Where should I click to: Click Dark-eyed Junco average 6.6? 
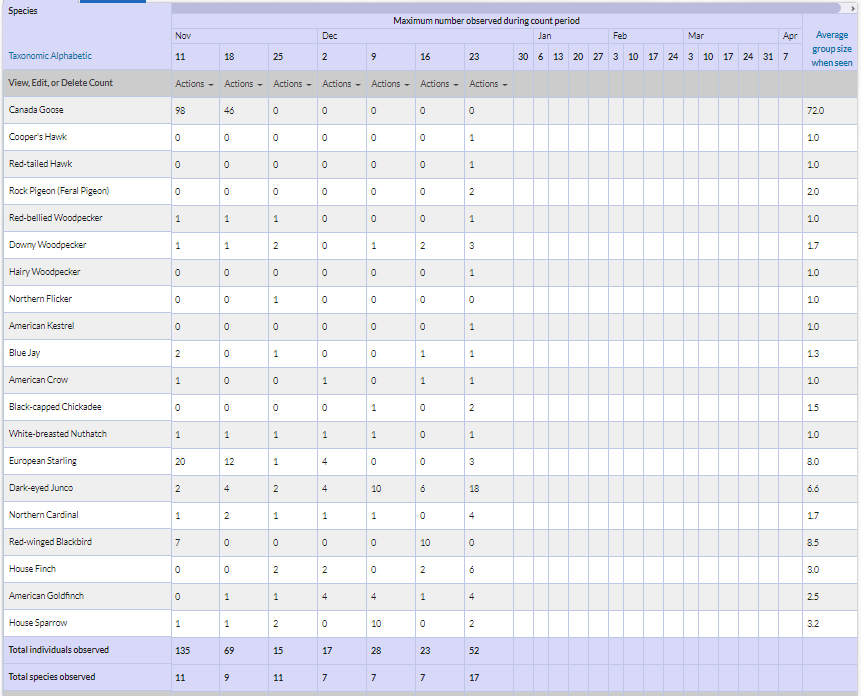(x=813, y=489)
